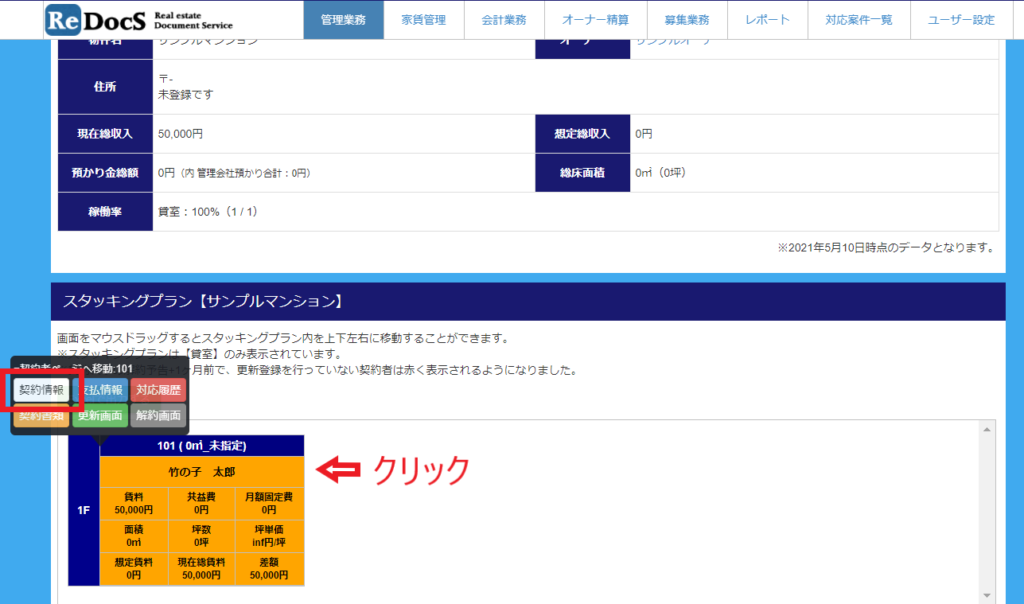Screen dimensions: 1024x604
Task: Select the オーナー精算 menu item
Action: pyautogui.click(x=595, y=20)
